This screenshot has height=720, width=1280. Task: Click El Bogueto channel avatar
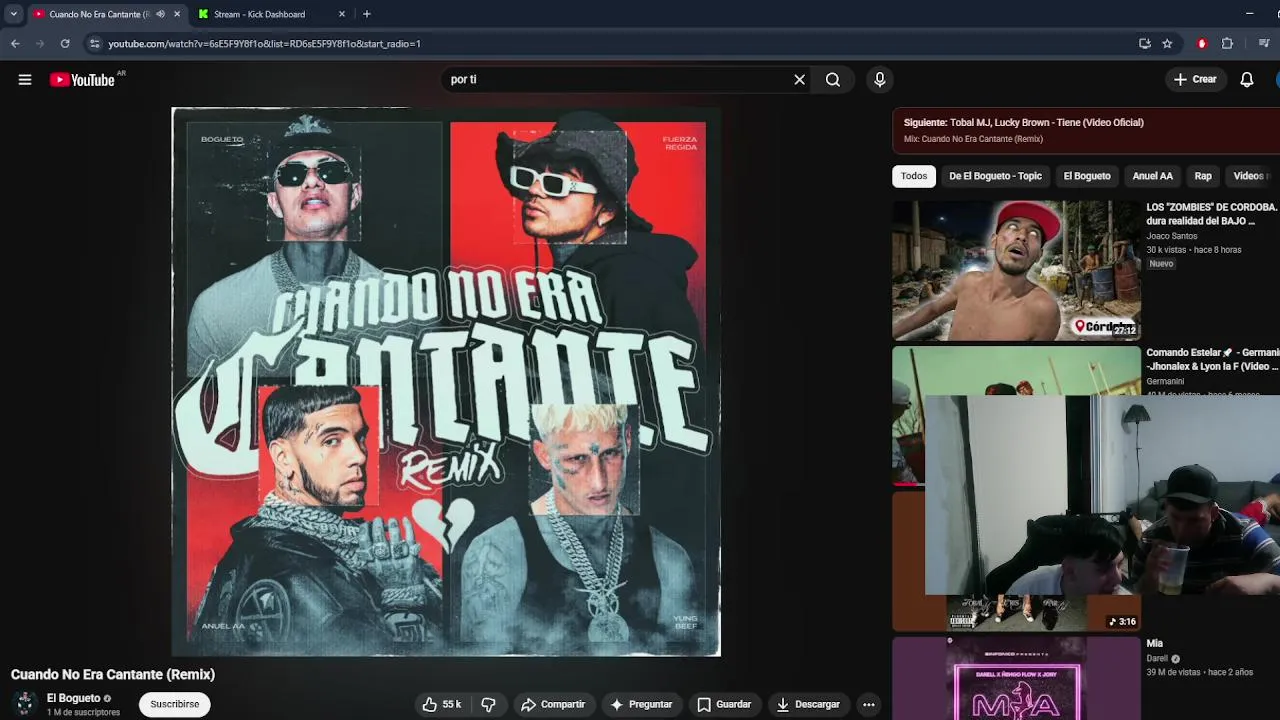point(24,704)
